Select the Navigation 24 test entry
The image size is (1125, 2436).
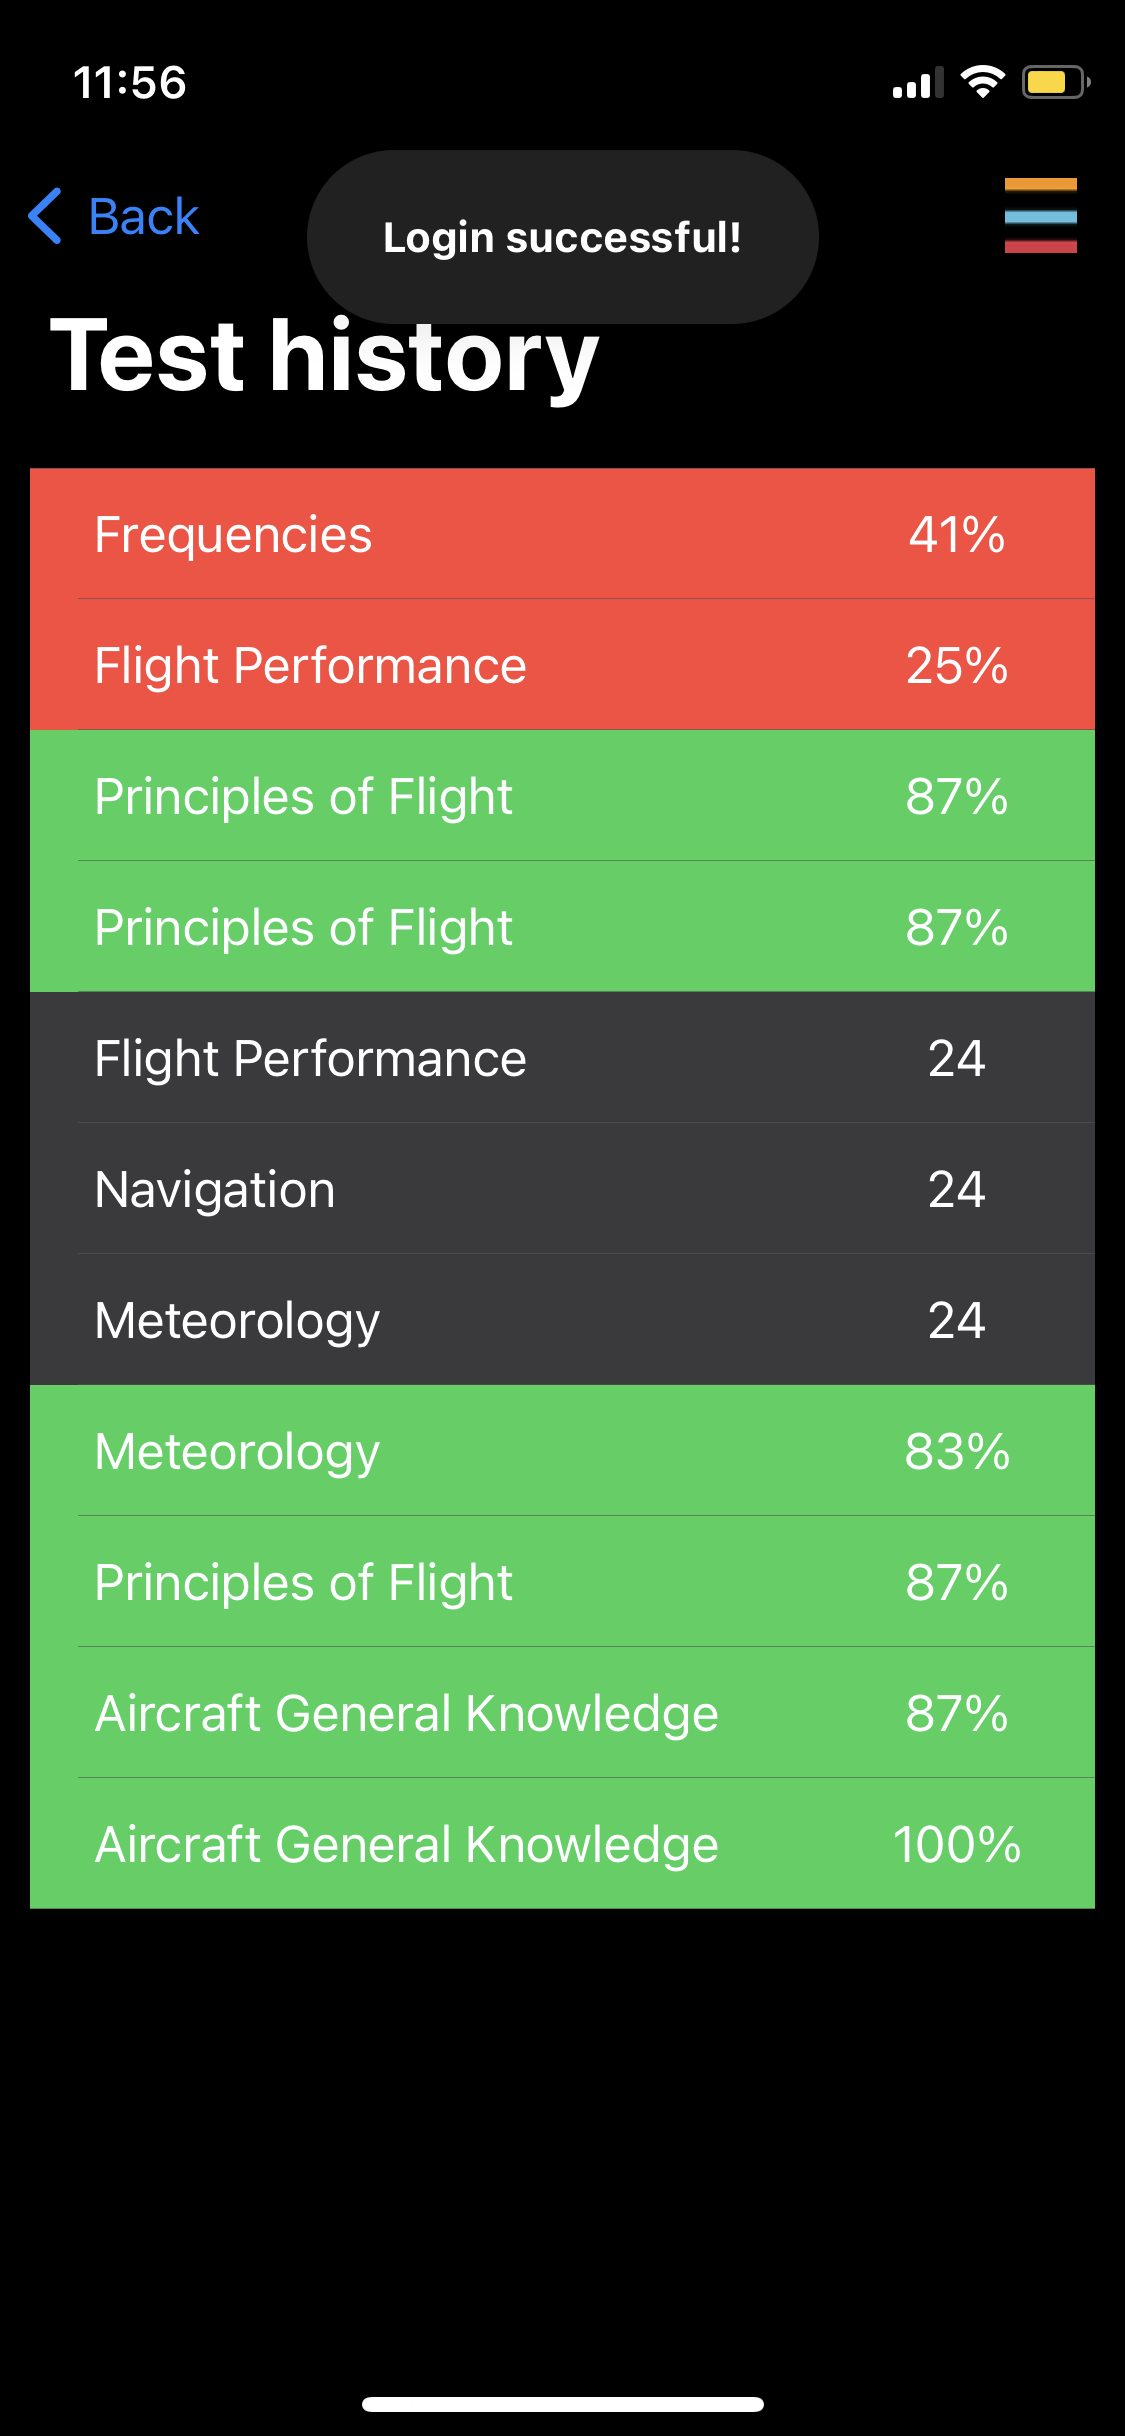562,1189
